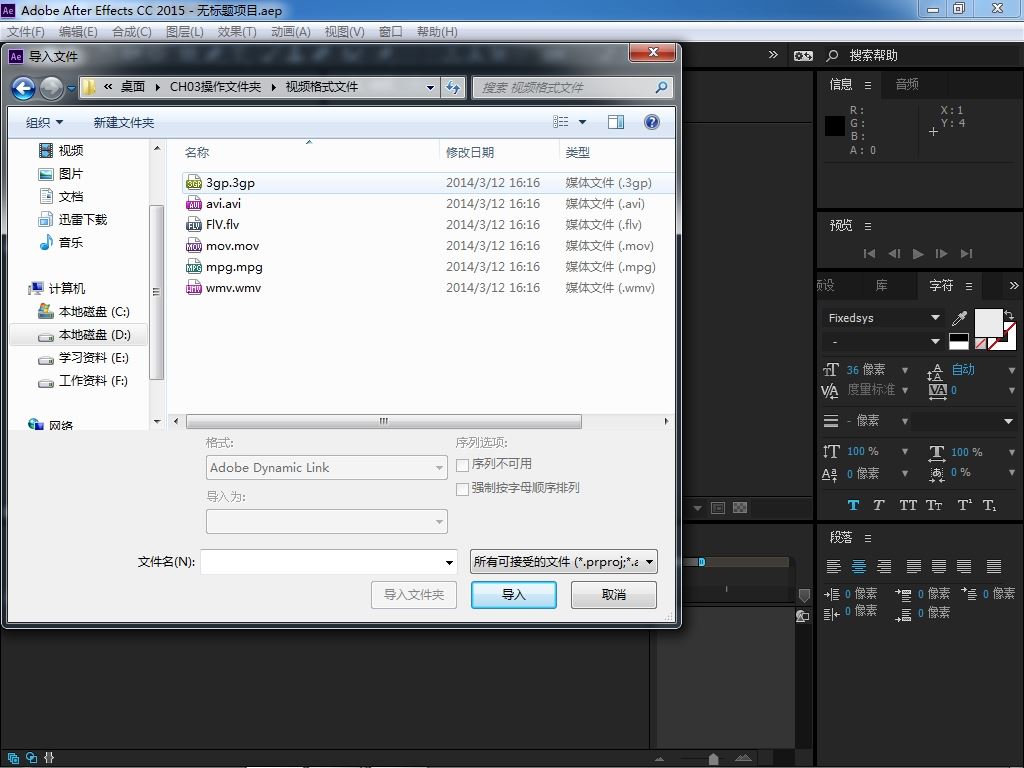Open the 格式 Adobe Dynamic Link dropdown
Viewport: 1024px width, 768px height.
(327, 468)
